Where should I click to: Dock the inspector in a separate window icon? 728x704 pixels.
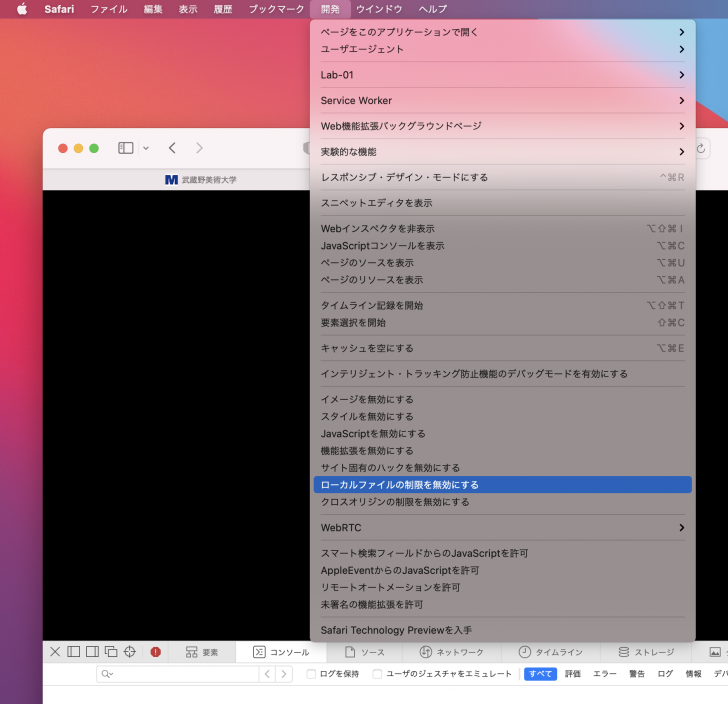[111, 652]
